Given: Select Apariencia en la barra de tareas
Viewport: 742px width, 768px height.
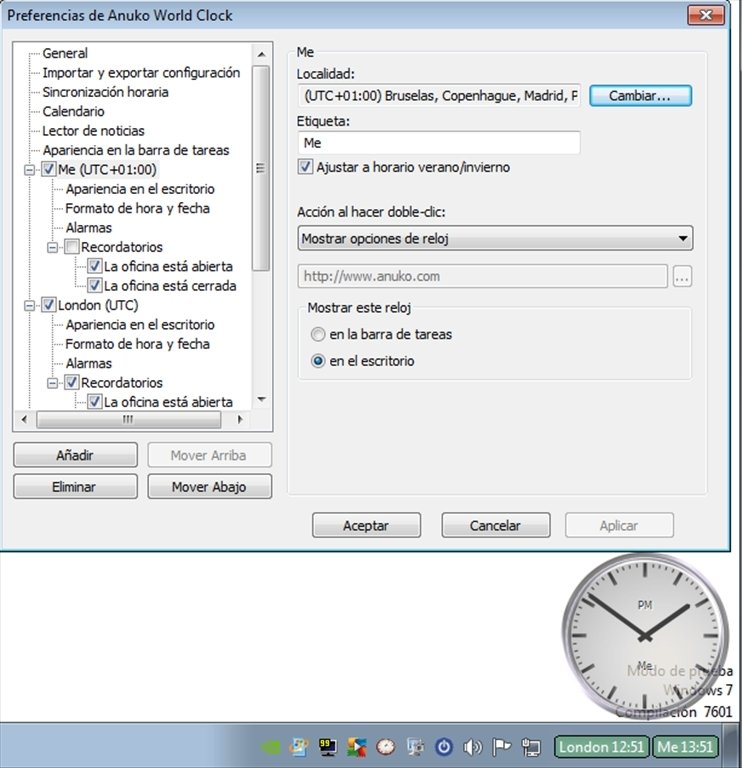Looking at the screenshot, I should [136, 150].
